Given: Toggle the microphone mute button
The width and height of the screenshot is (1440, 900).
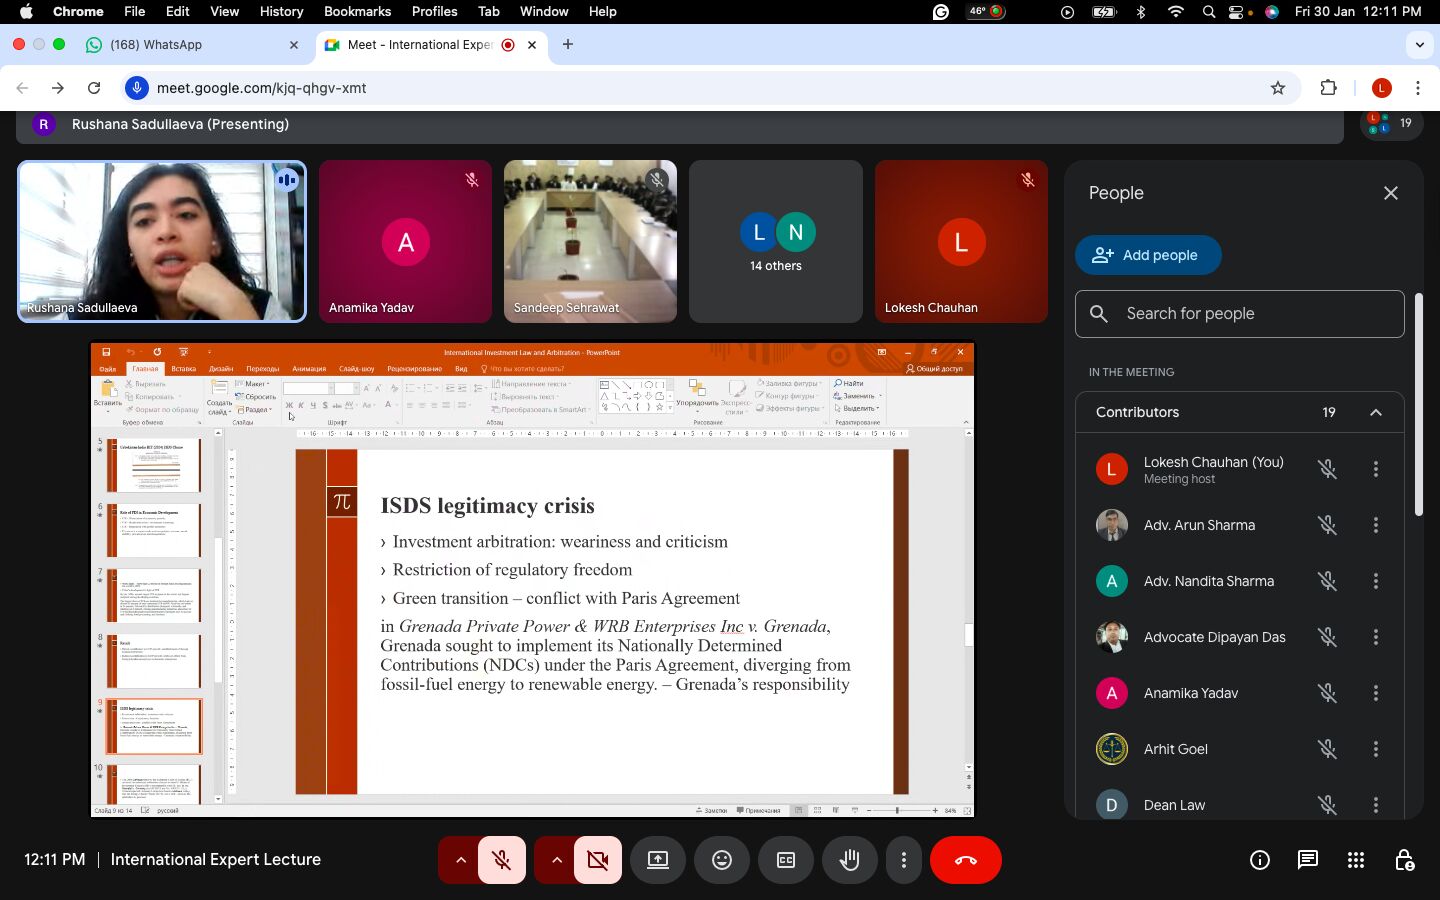Looking at the screenshot, I should point(502,860).
